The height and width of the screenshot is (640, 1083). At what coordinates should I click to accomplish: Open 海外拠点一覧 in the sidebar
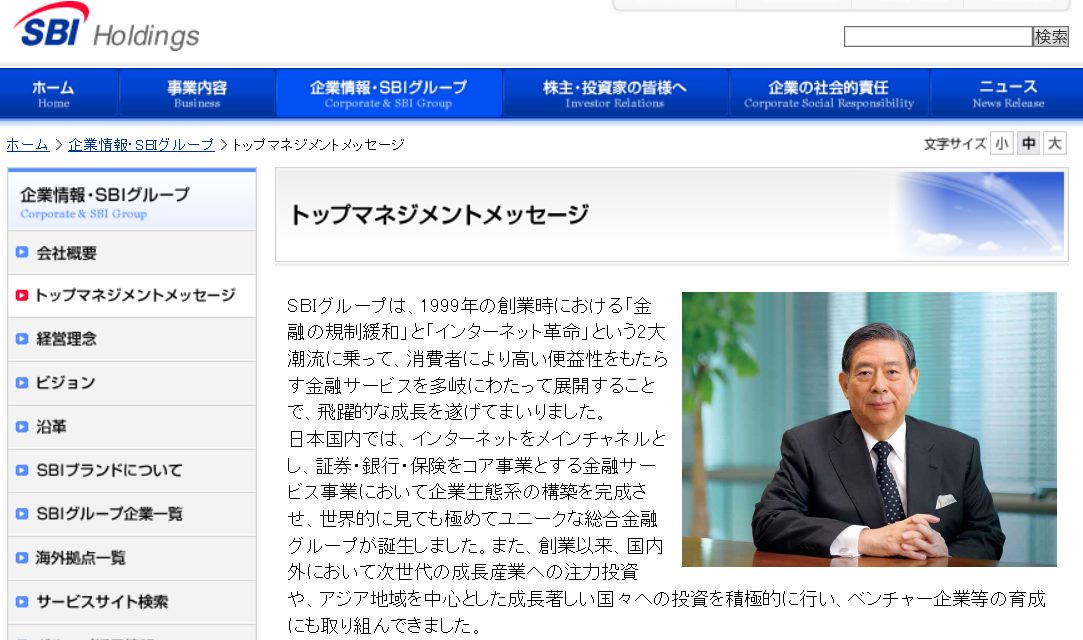click(x=131, y=558)
